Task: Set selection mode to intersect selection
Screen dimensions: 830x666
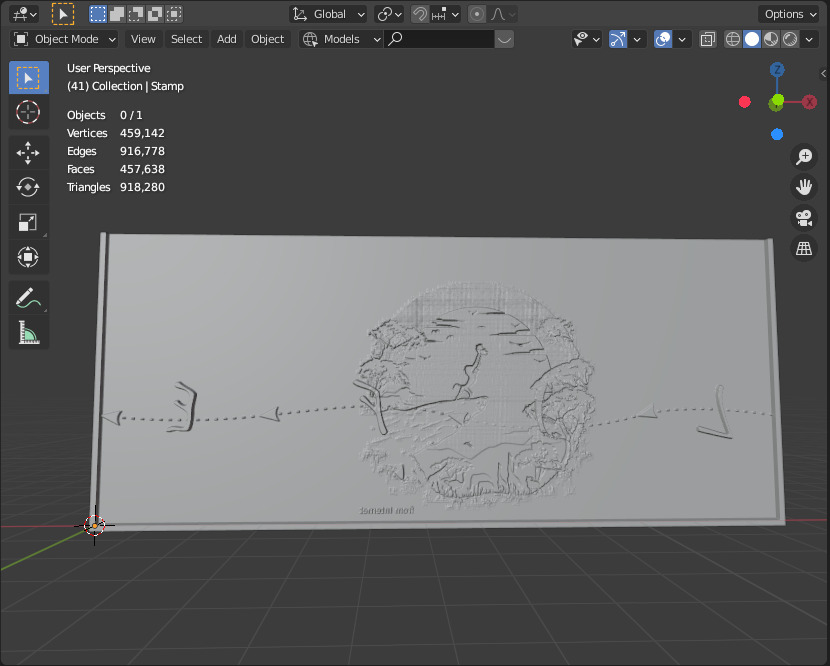Action: coord(174,14)
